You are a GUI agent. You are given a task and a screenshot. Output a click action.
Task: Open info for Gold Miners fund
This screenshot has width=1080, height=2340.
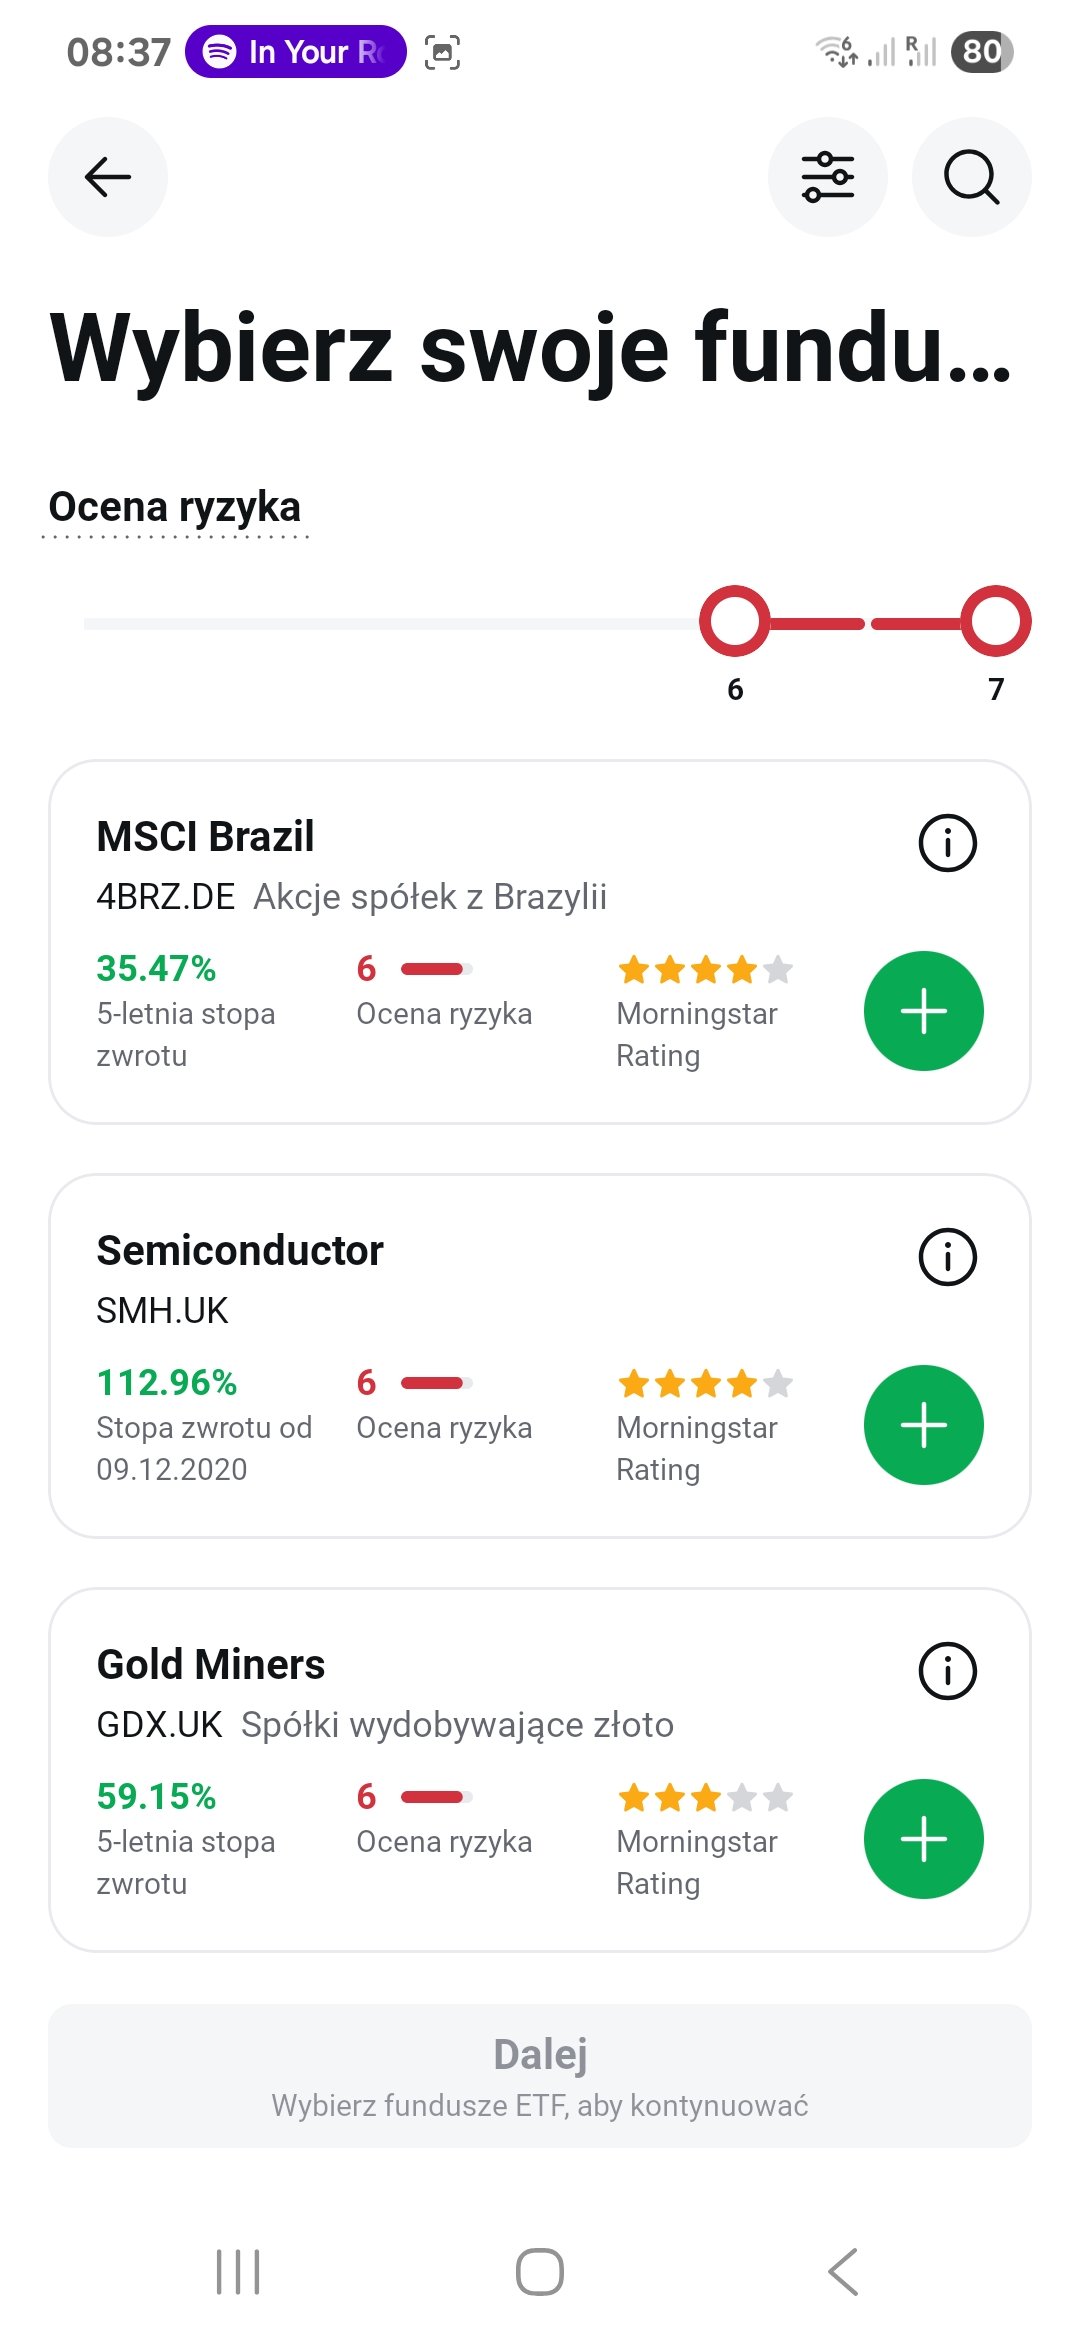[x=947, y=1671]
